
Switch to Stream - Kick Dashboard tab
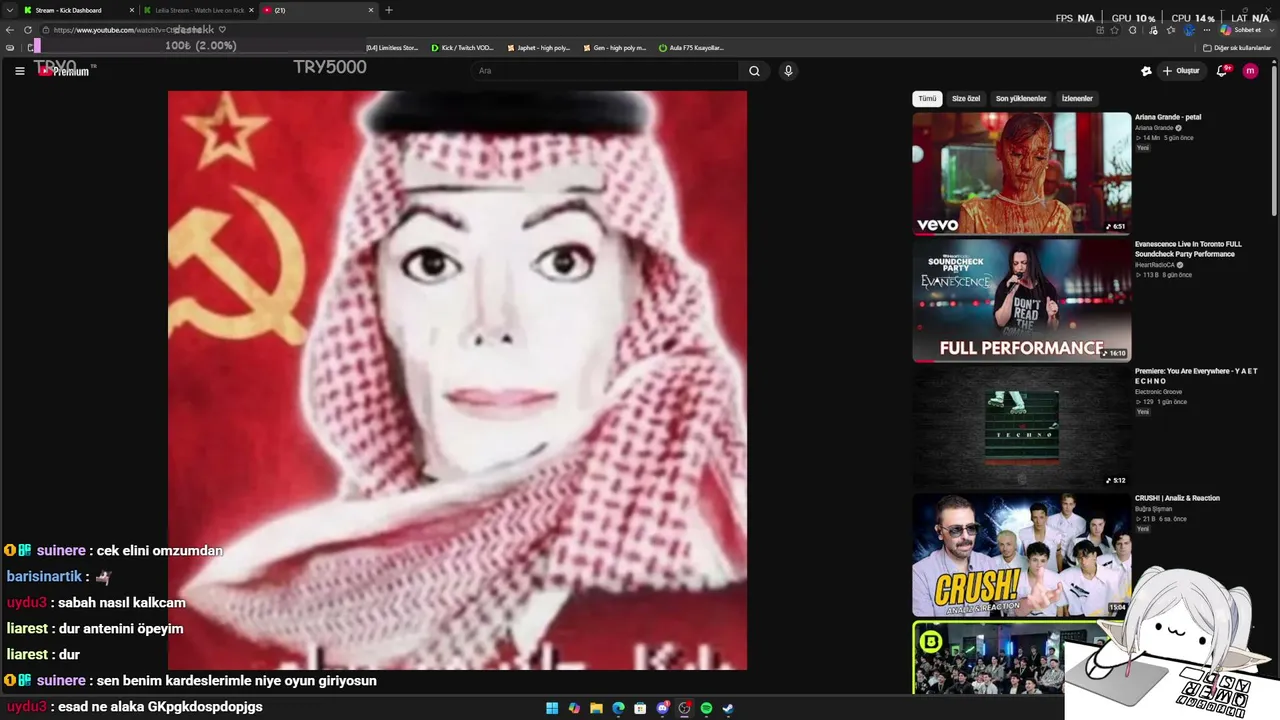(x=78, y=10)
